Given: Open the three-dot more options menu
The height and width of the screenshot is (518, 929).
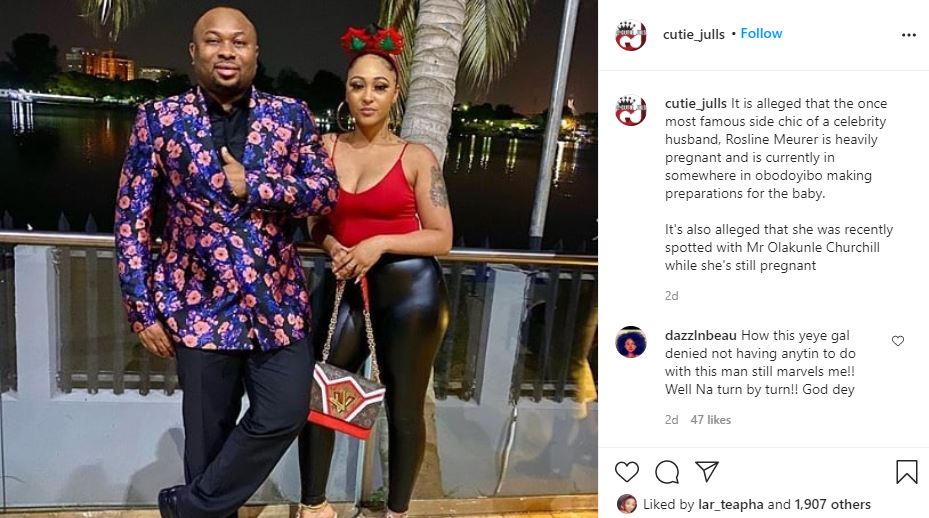Looking at the screenshot, I should coord(909,35).
